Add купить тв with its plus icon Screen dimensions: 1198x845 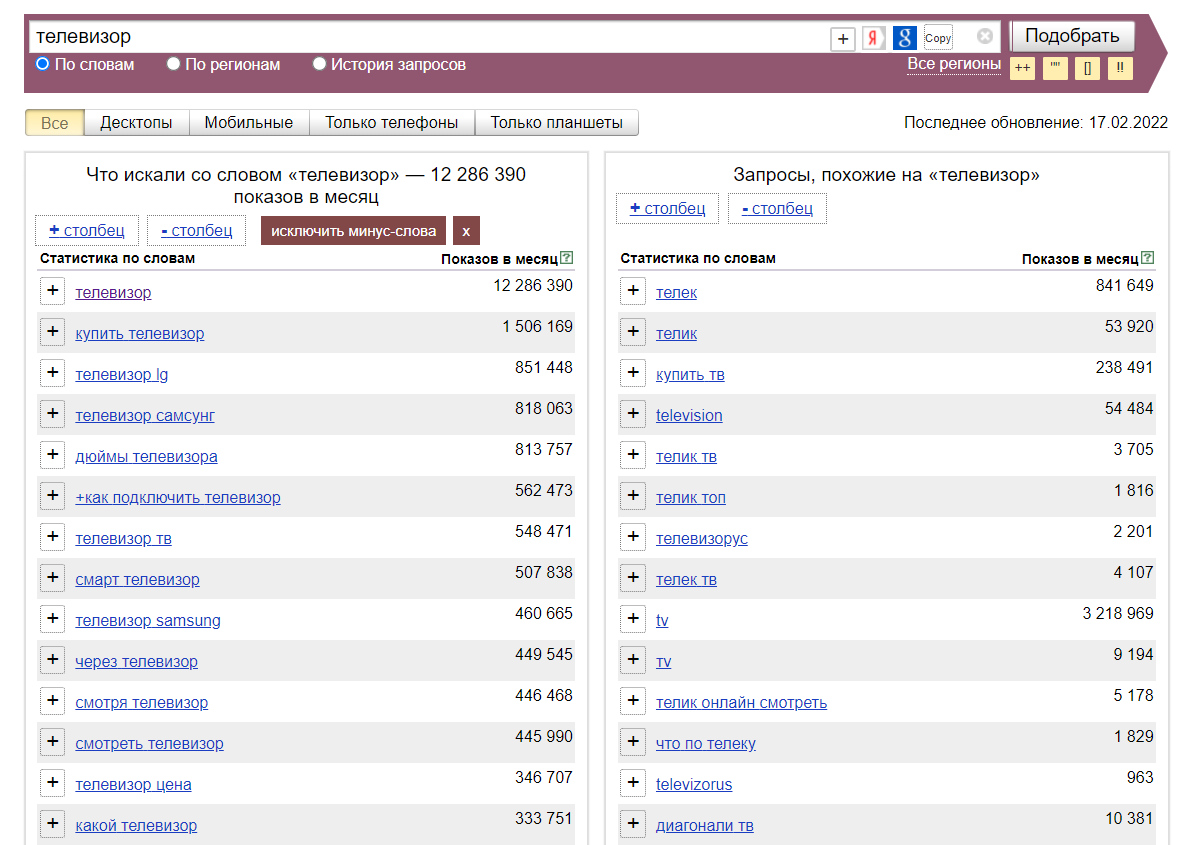[633, 373]
